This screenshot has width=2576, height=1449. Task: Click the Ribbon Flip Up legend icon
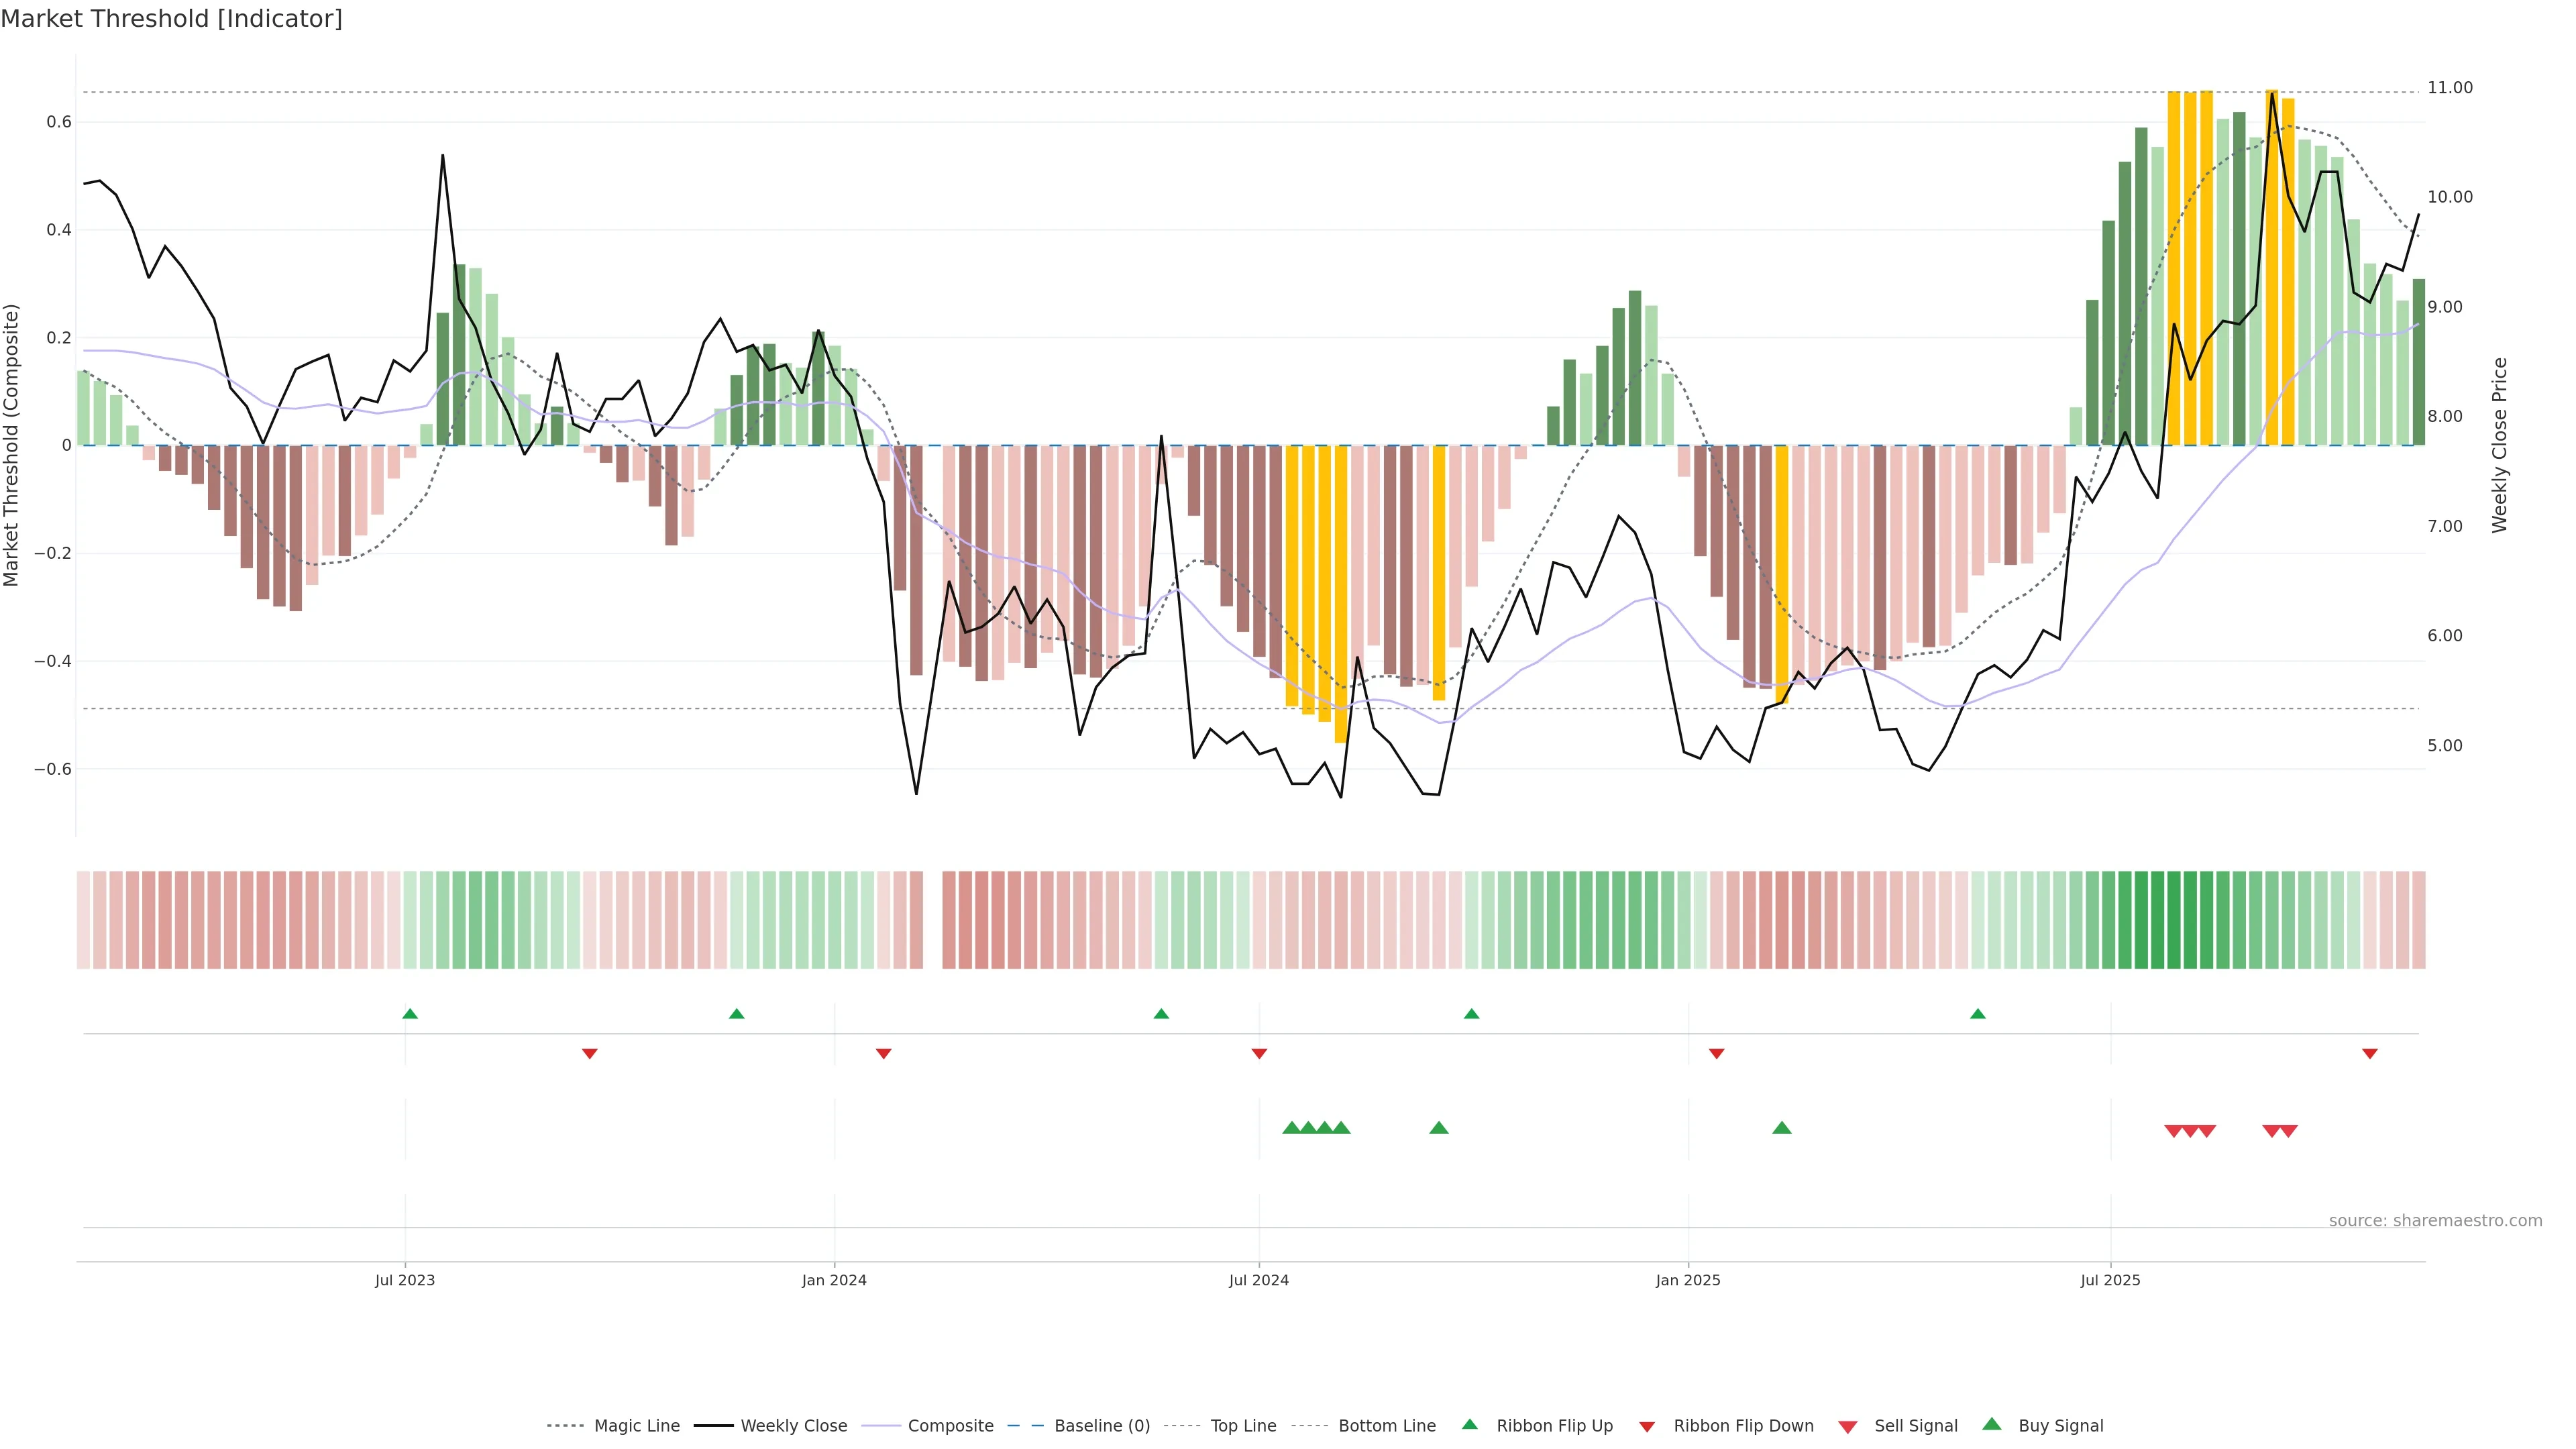click(1469, 1424)
